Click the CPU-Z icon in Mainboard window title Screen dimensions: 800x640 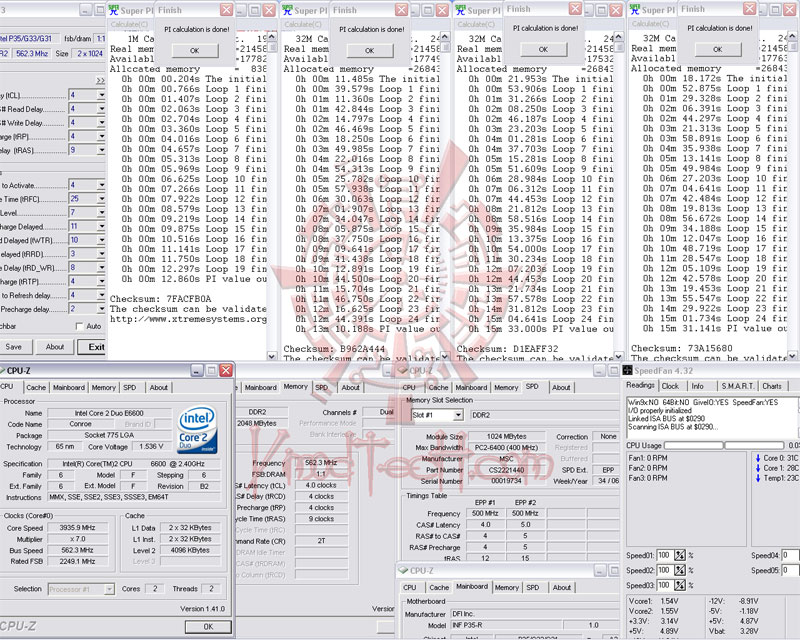tap(403, 570)
